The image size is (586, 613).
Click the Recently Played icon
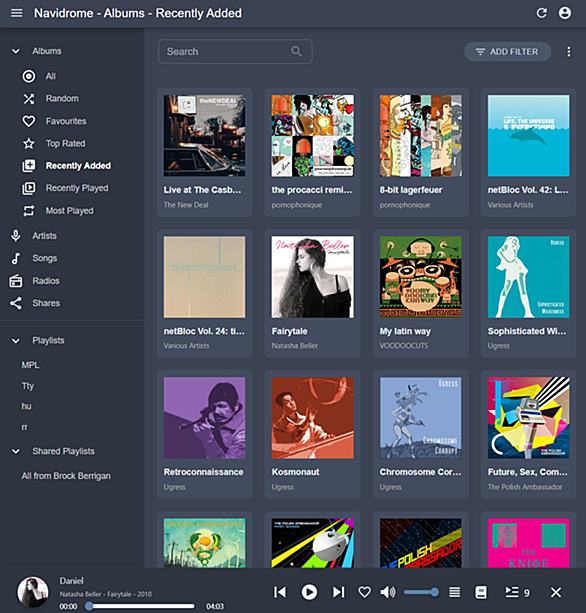pos(29,188)
